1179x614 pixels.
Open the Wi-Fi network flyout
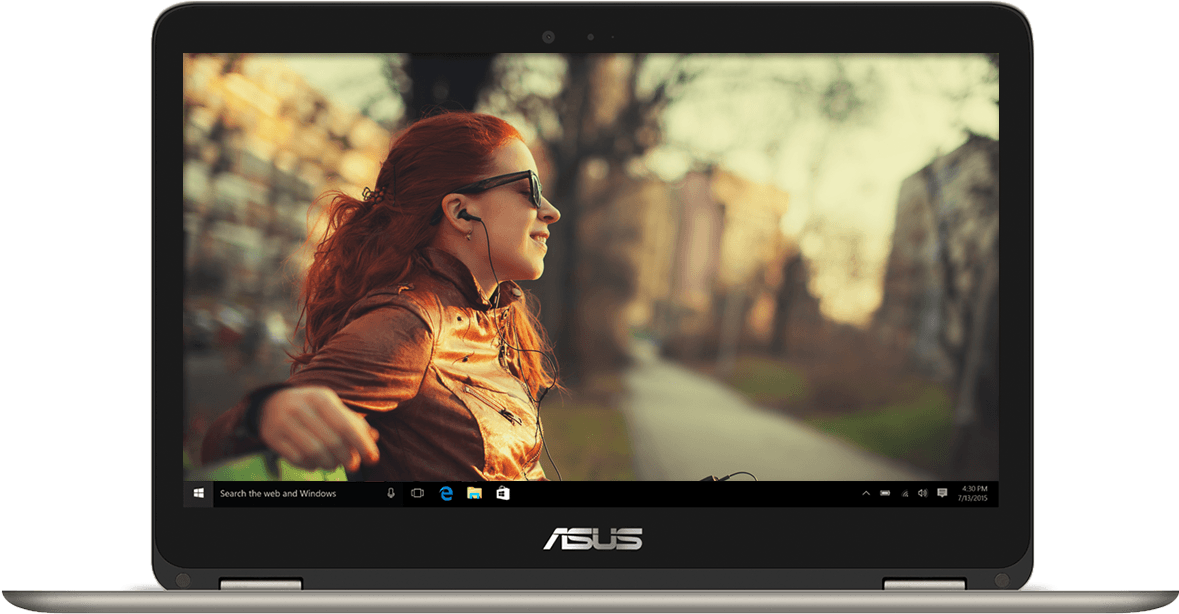tap(905, 493)
